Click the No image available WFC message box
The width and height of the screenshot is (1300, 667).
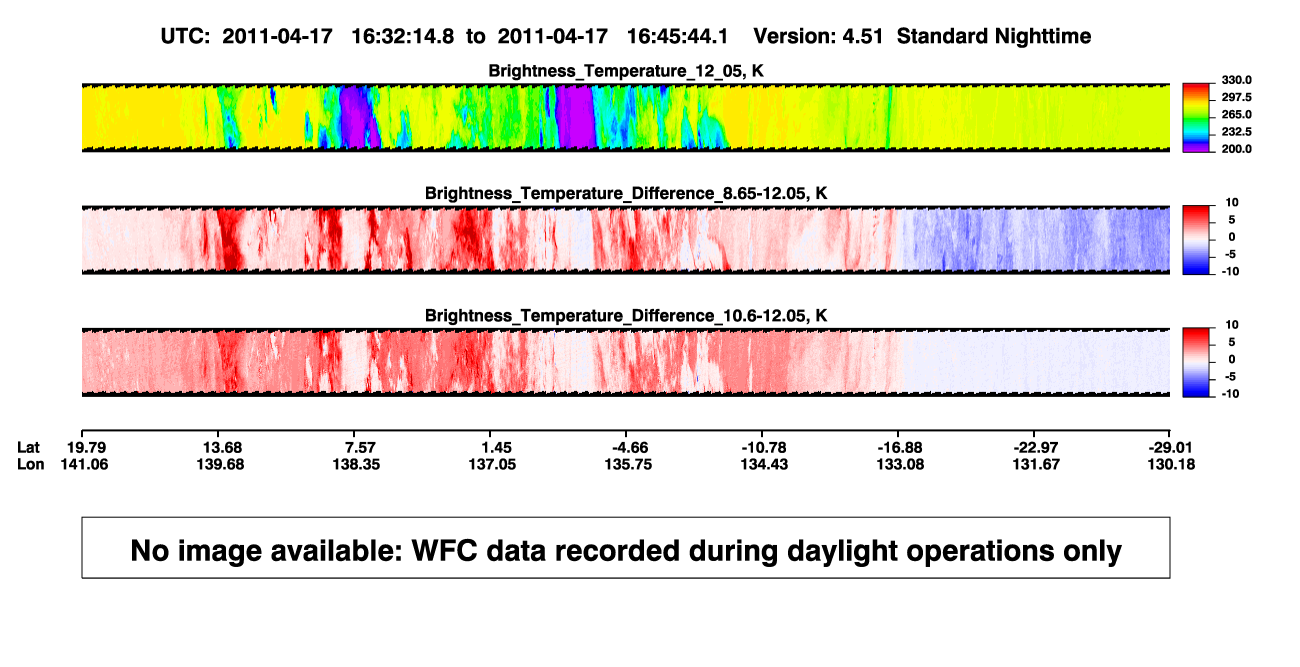pos(626,547)
